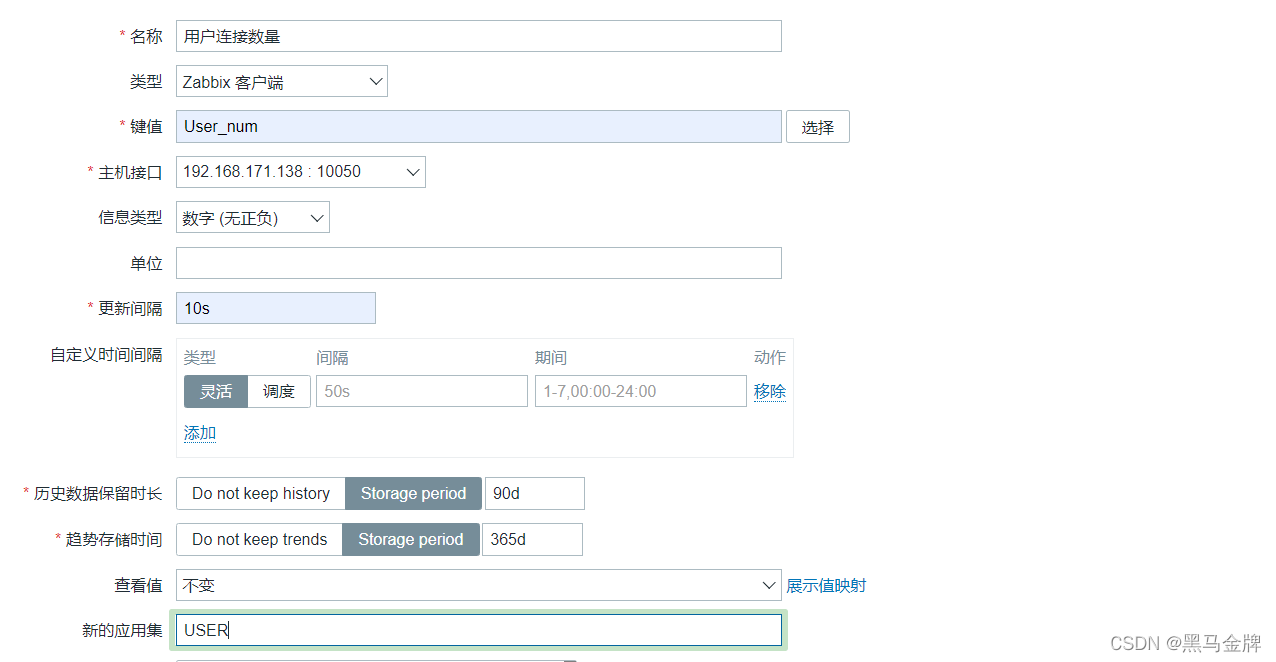Click the 新的应用集 USER input field
Image resolution: width=1276 pixels, height=662 pixels.
point(478,630)
